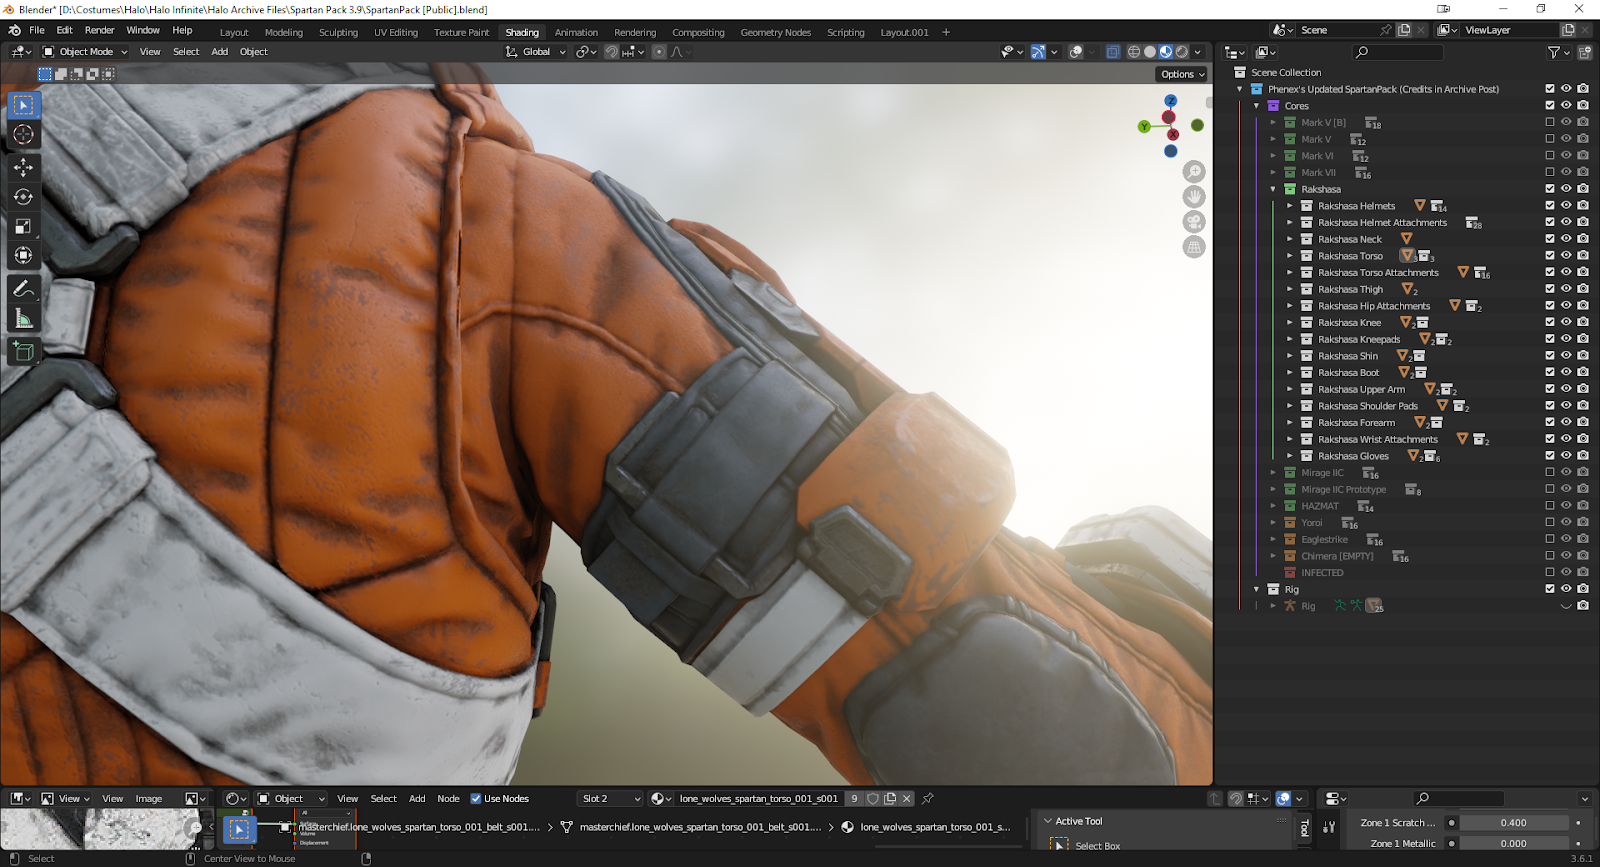Open the Render menu
The height and width of the screenshot is (867, 1600).
click(99, 30)
